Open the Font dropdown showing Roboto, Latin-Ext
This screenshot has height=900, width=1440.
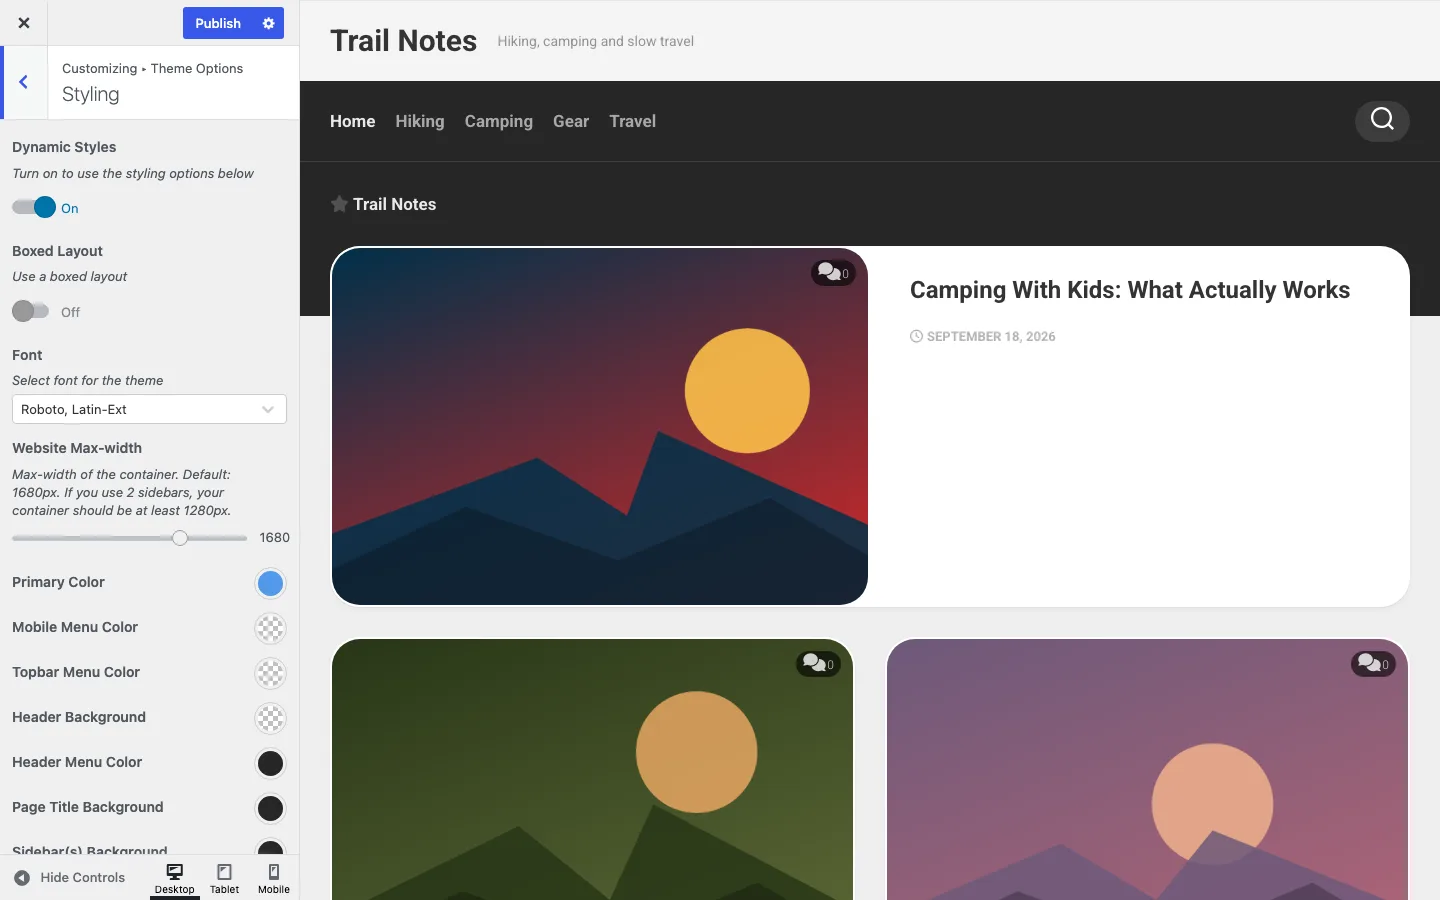[149, 409]
